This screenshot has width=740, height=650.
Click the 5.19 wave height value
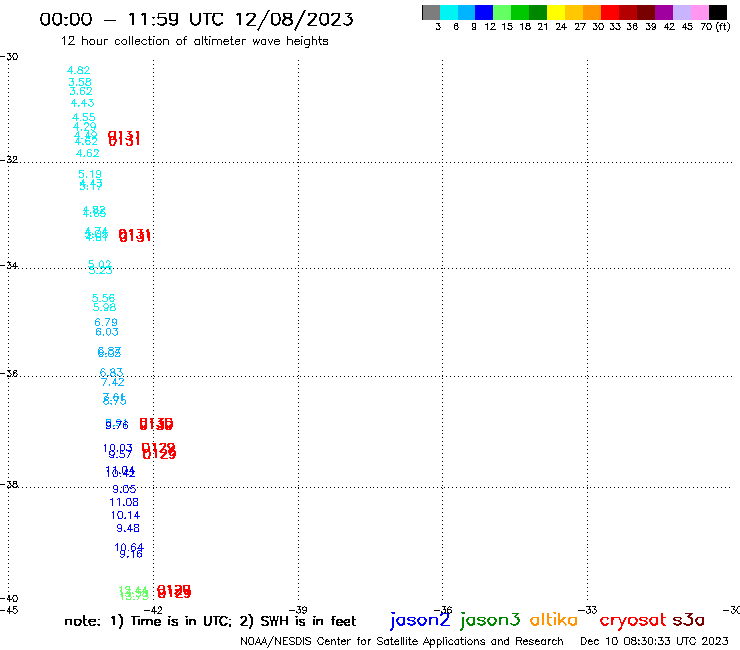click(90, 174)
